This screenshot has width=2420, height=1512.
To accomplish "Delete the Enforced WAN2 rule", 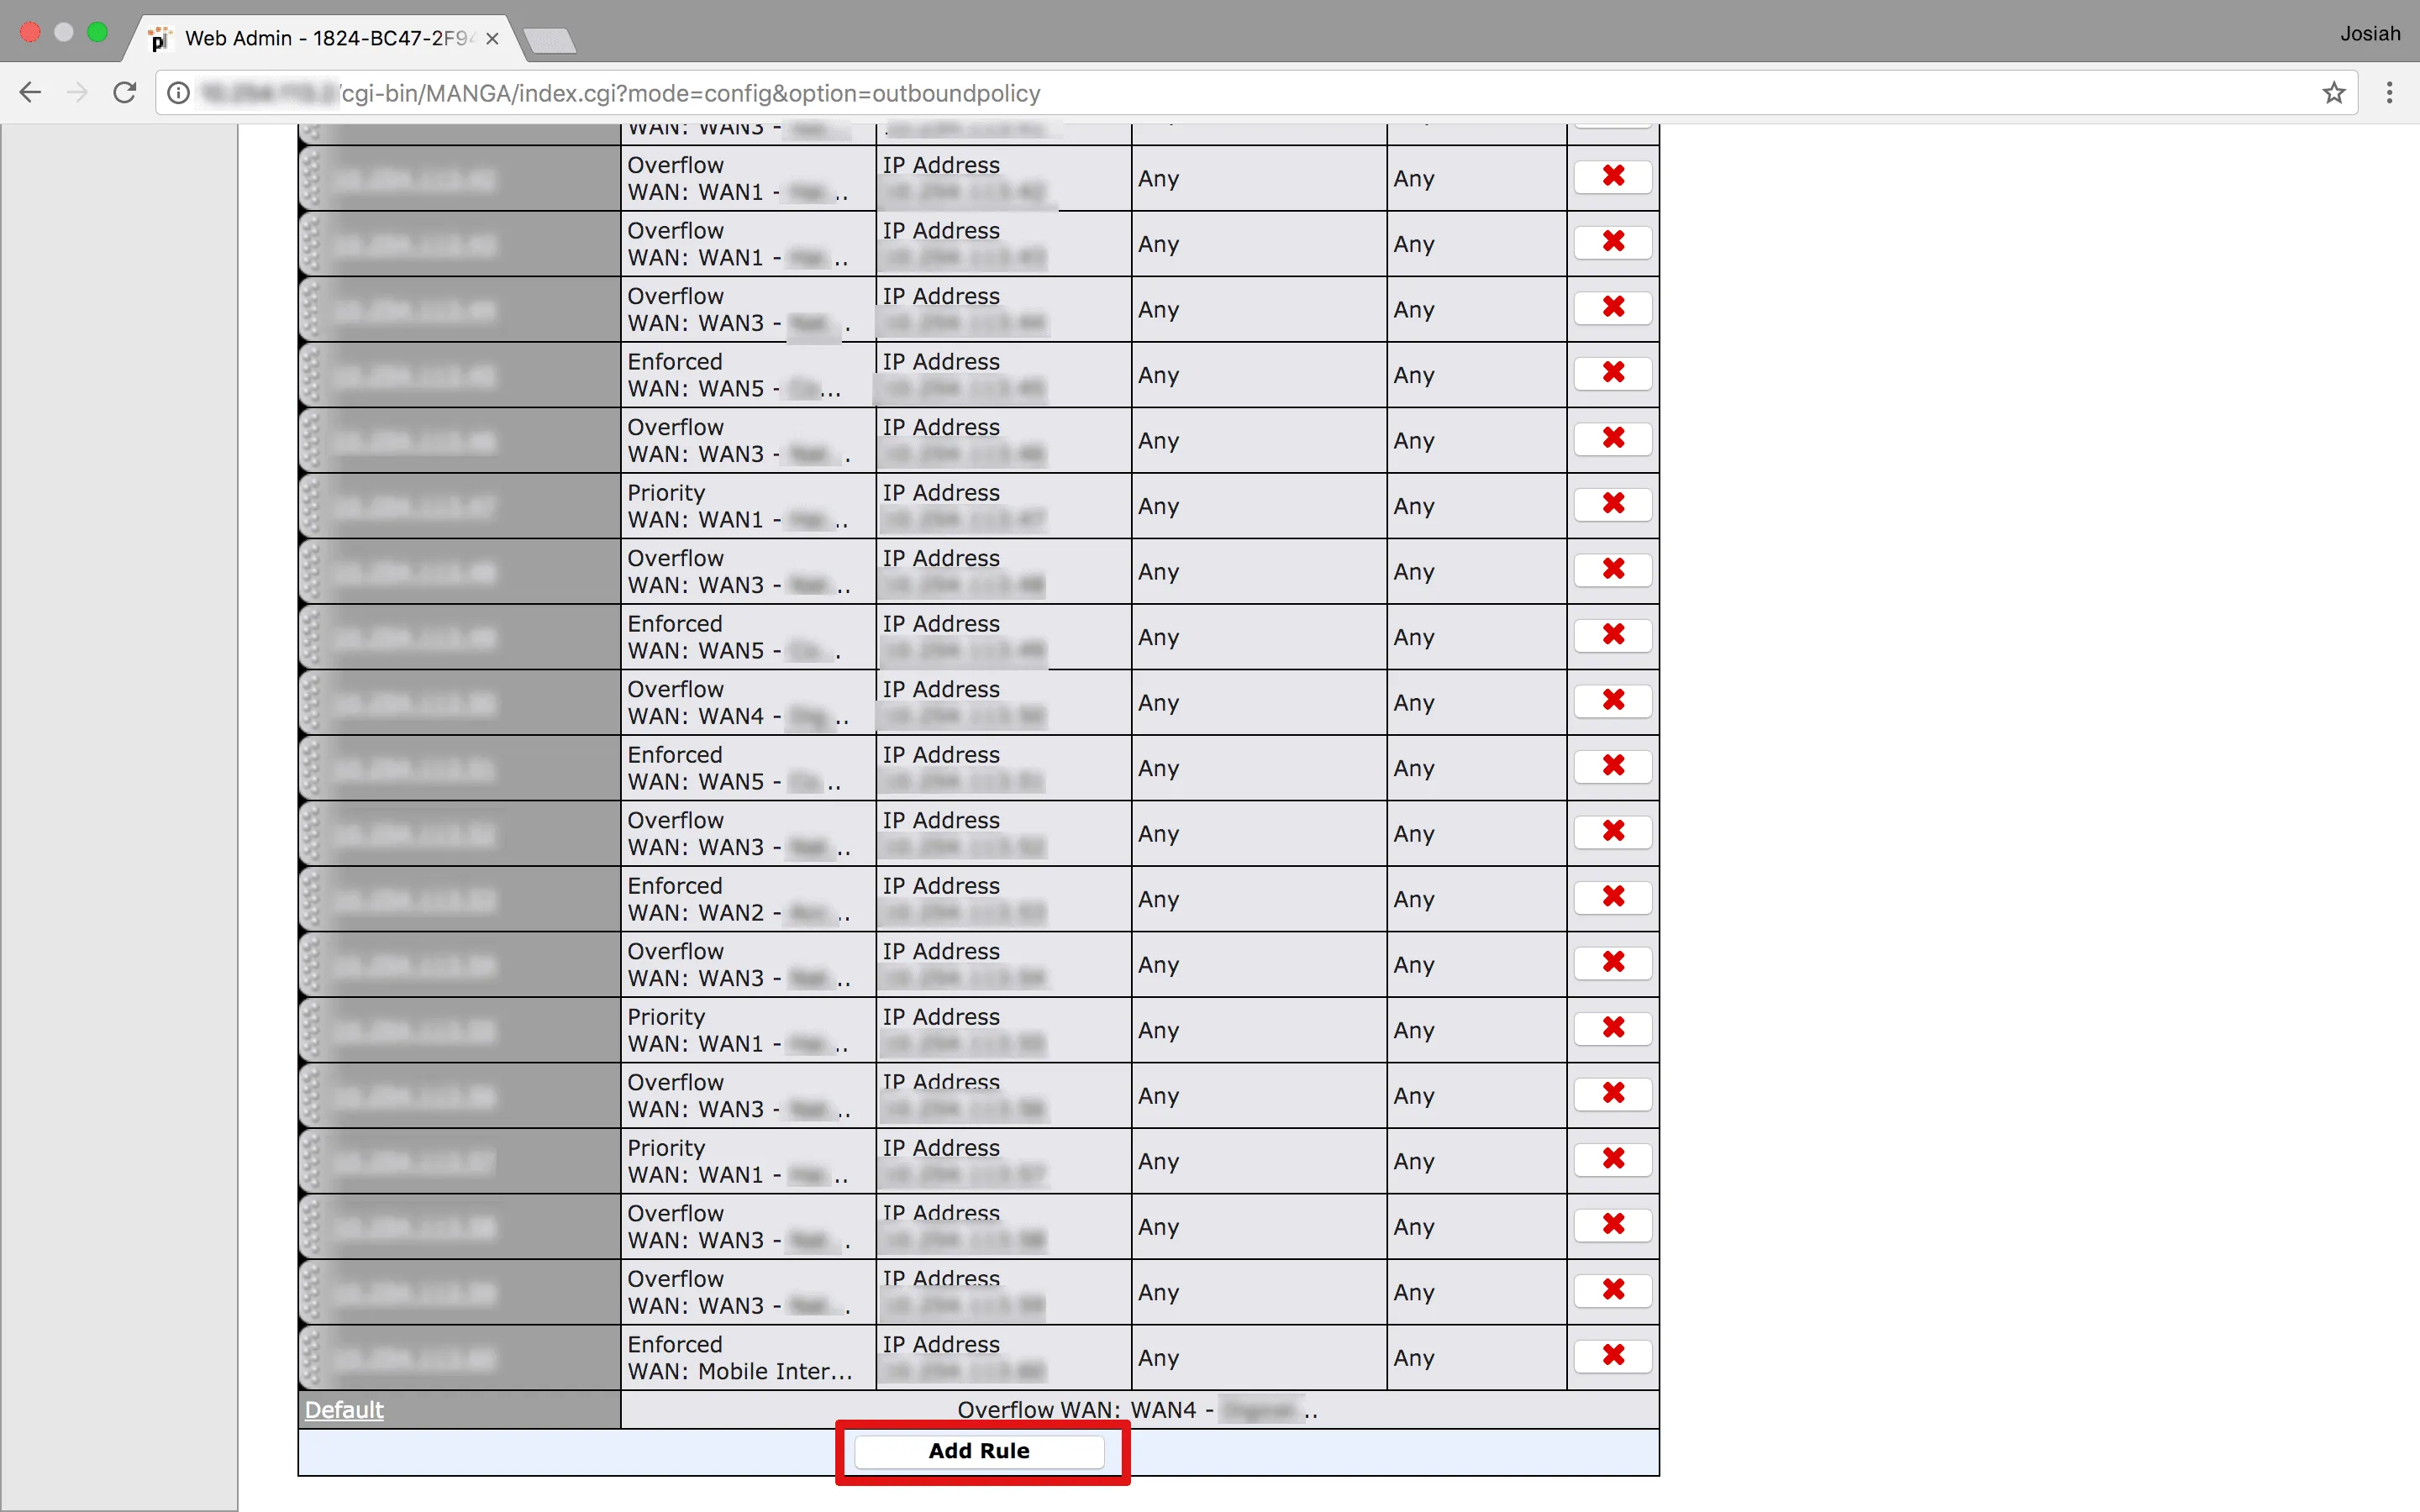I will 1612,897.
